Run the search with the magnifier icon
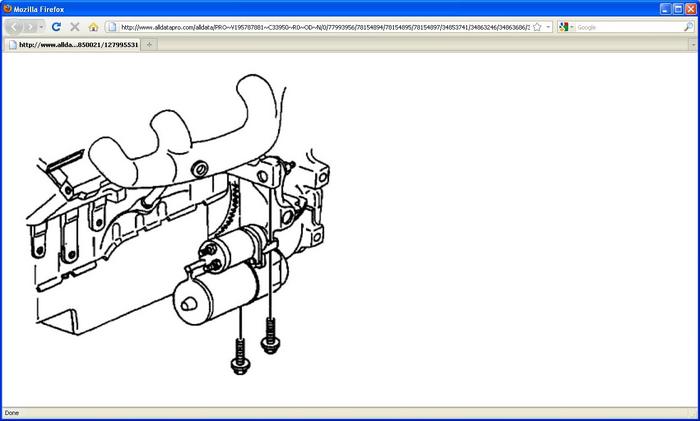The image size is (700, 421). point(689,27)
